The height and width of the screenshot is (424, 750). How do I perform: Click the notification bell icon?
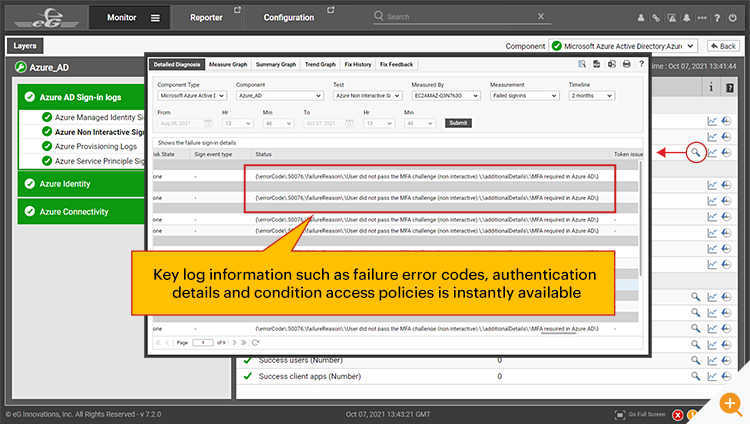pos(686,18)
